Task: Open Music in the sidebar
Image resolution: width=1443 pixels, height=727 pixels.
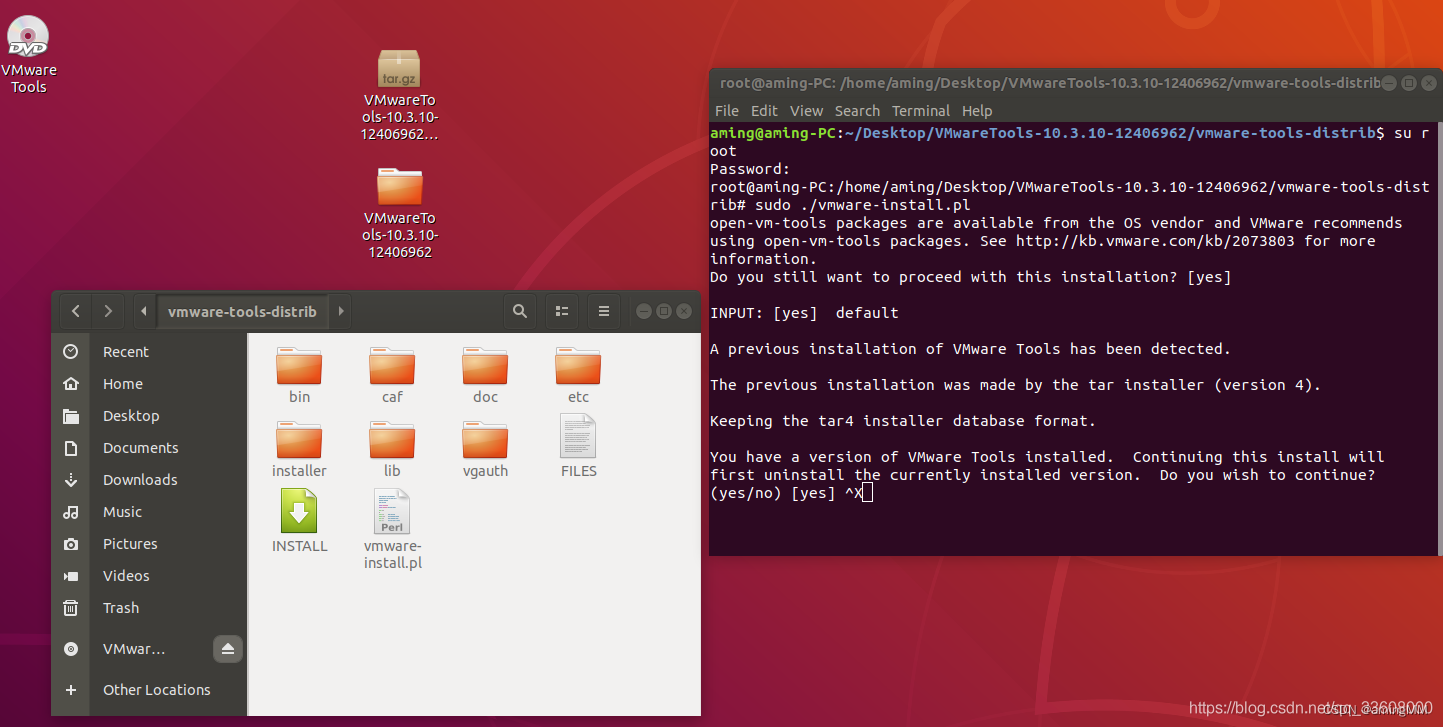Action: coord(149,512)
